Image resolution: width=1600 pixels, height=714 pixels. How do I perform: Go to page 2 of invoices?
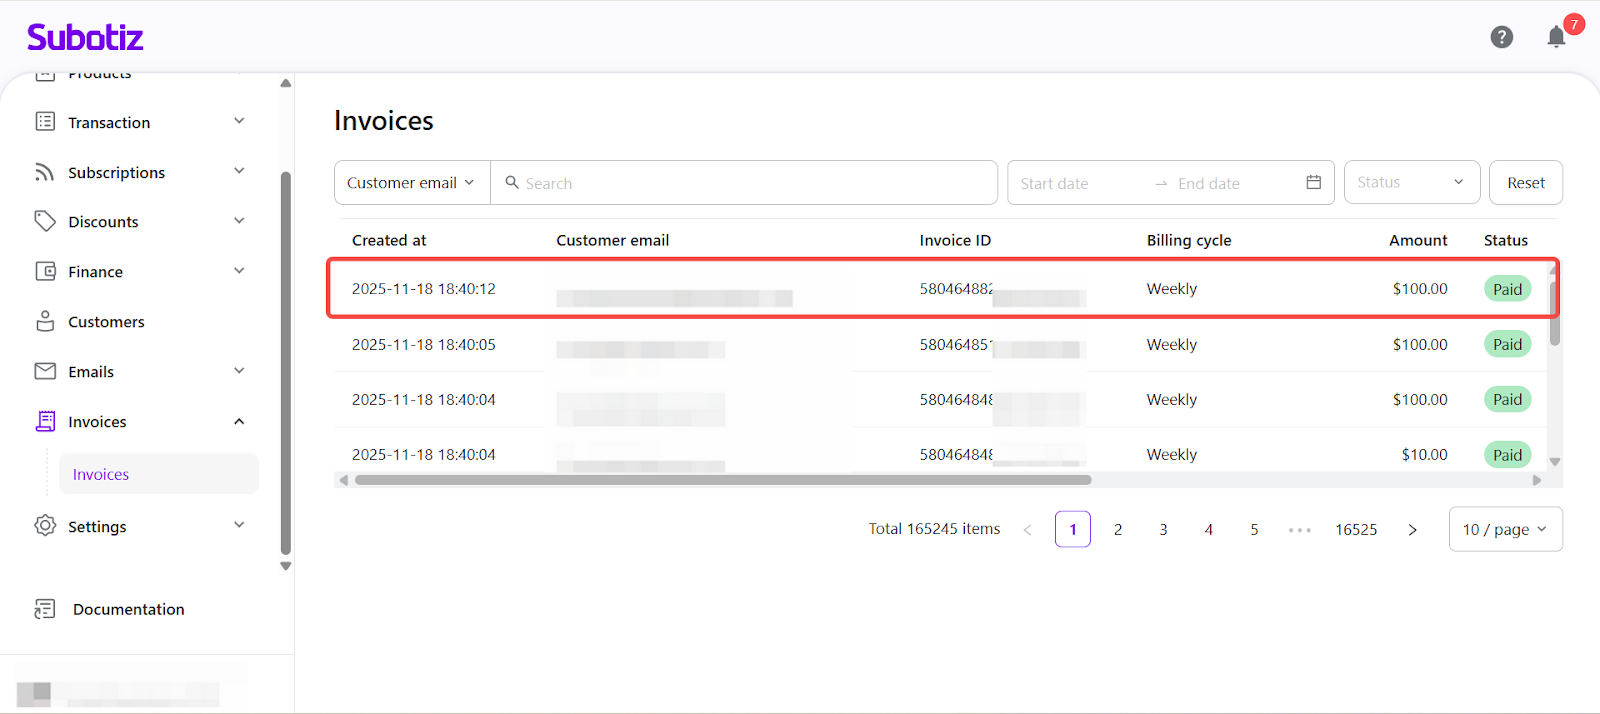[1118, 529]
